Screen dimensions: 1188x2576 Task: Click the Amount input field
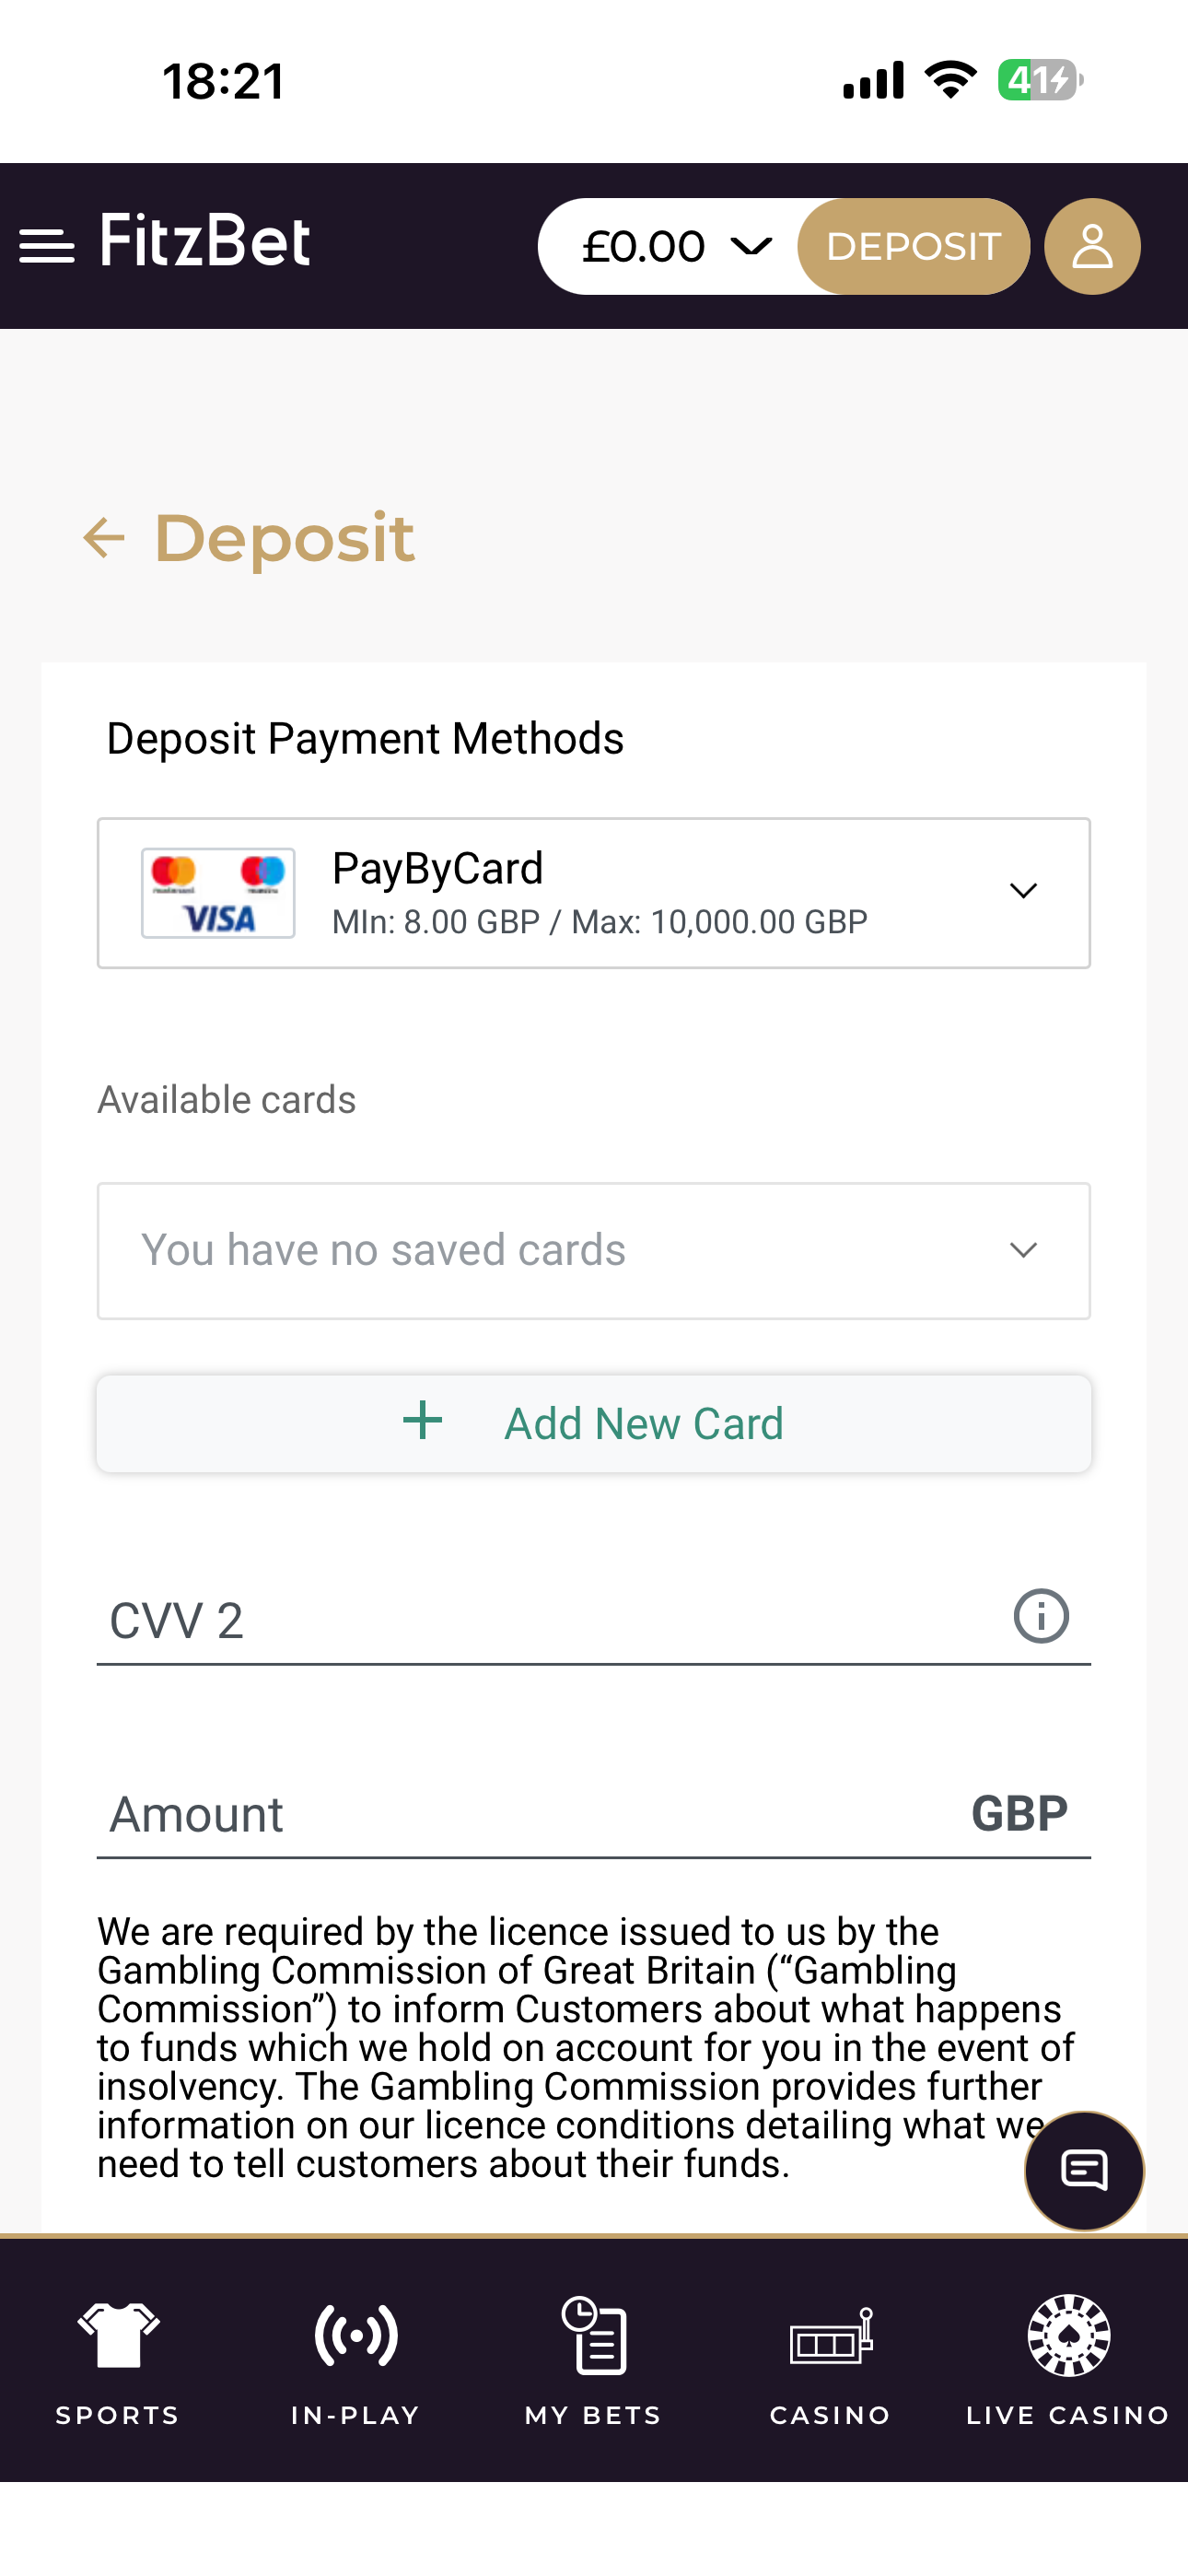pos(530,1814)
